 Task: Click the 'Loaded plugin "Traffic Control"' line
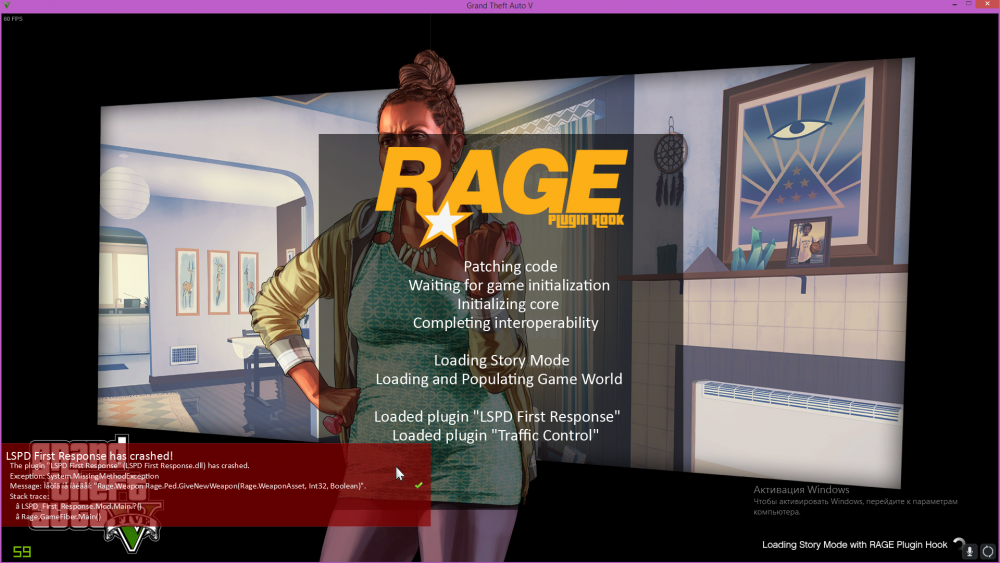tap(496, 435)
